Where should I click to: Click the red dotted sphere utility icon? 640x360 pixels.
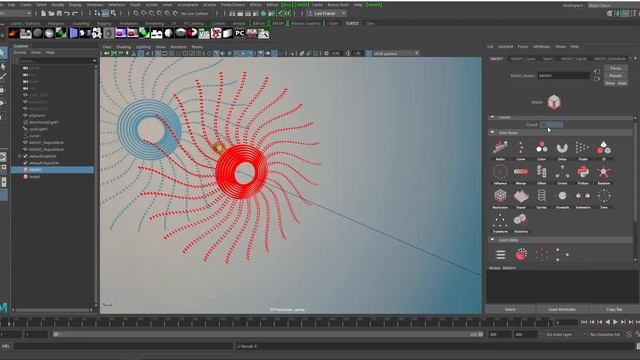[521, 255]
